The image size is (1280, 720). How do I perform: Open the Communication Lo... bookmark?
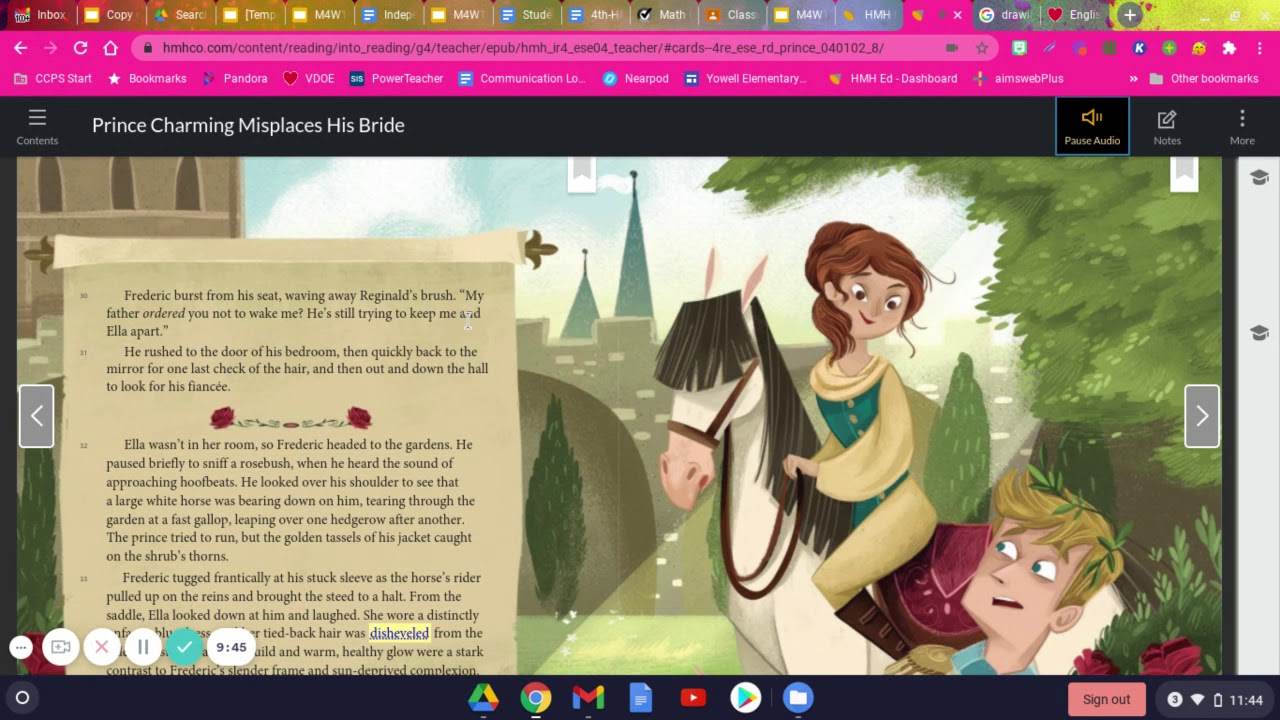tap(523, 78)
